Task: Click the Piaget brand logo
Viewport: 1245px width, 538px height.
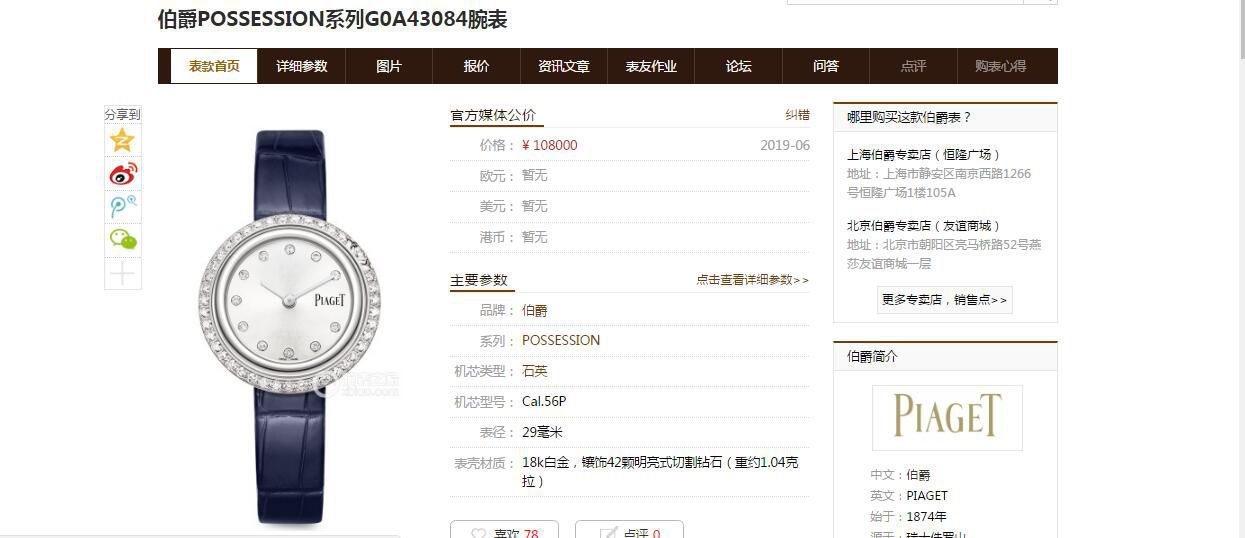Action: tap(946, 417)
